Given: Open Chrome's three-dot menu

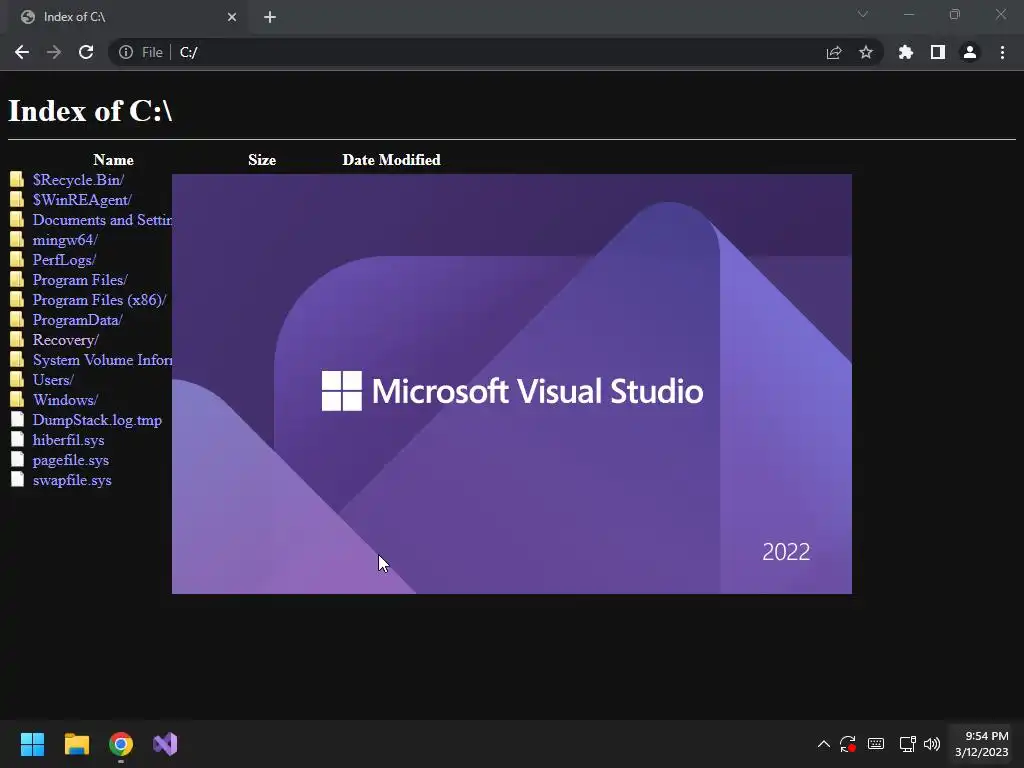Looking at the screenshot, I should click(x=1002, y=52).
